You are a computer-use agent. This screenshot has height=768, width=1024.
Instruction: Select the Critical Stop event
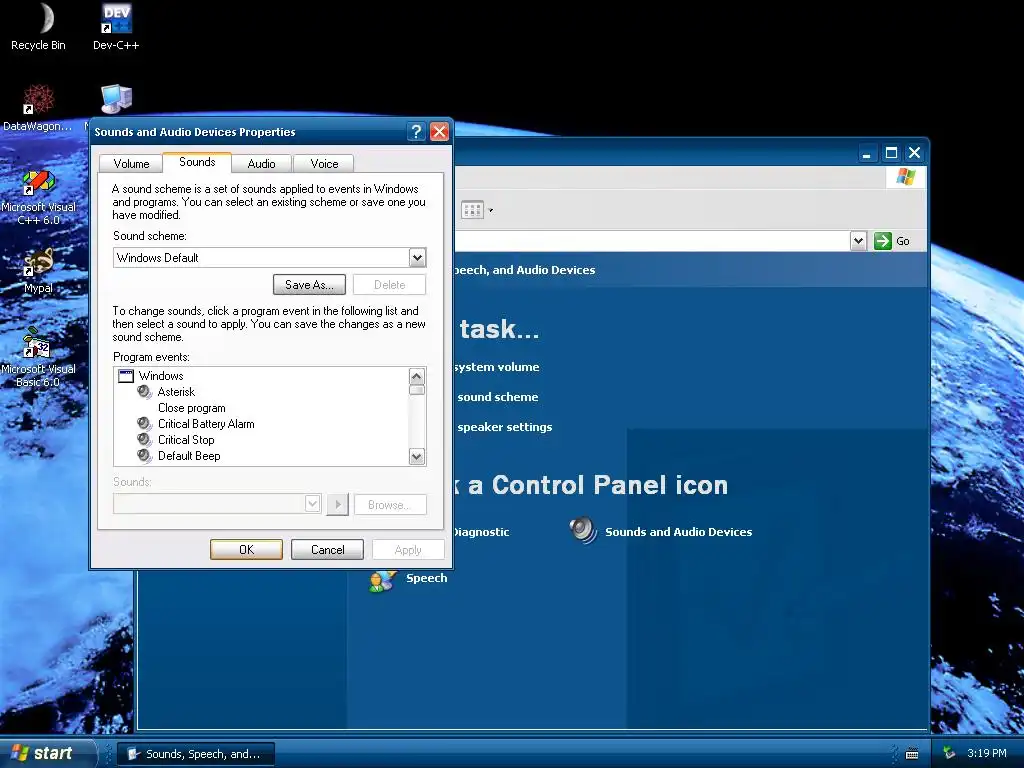[x=186, y=440]
